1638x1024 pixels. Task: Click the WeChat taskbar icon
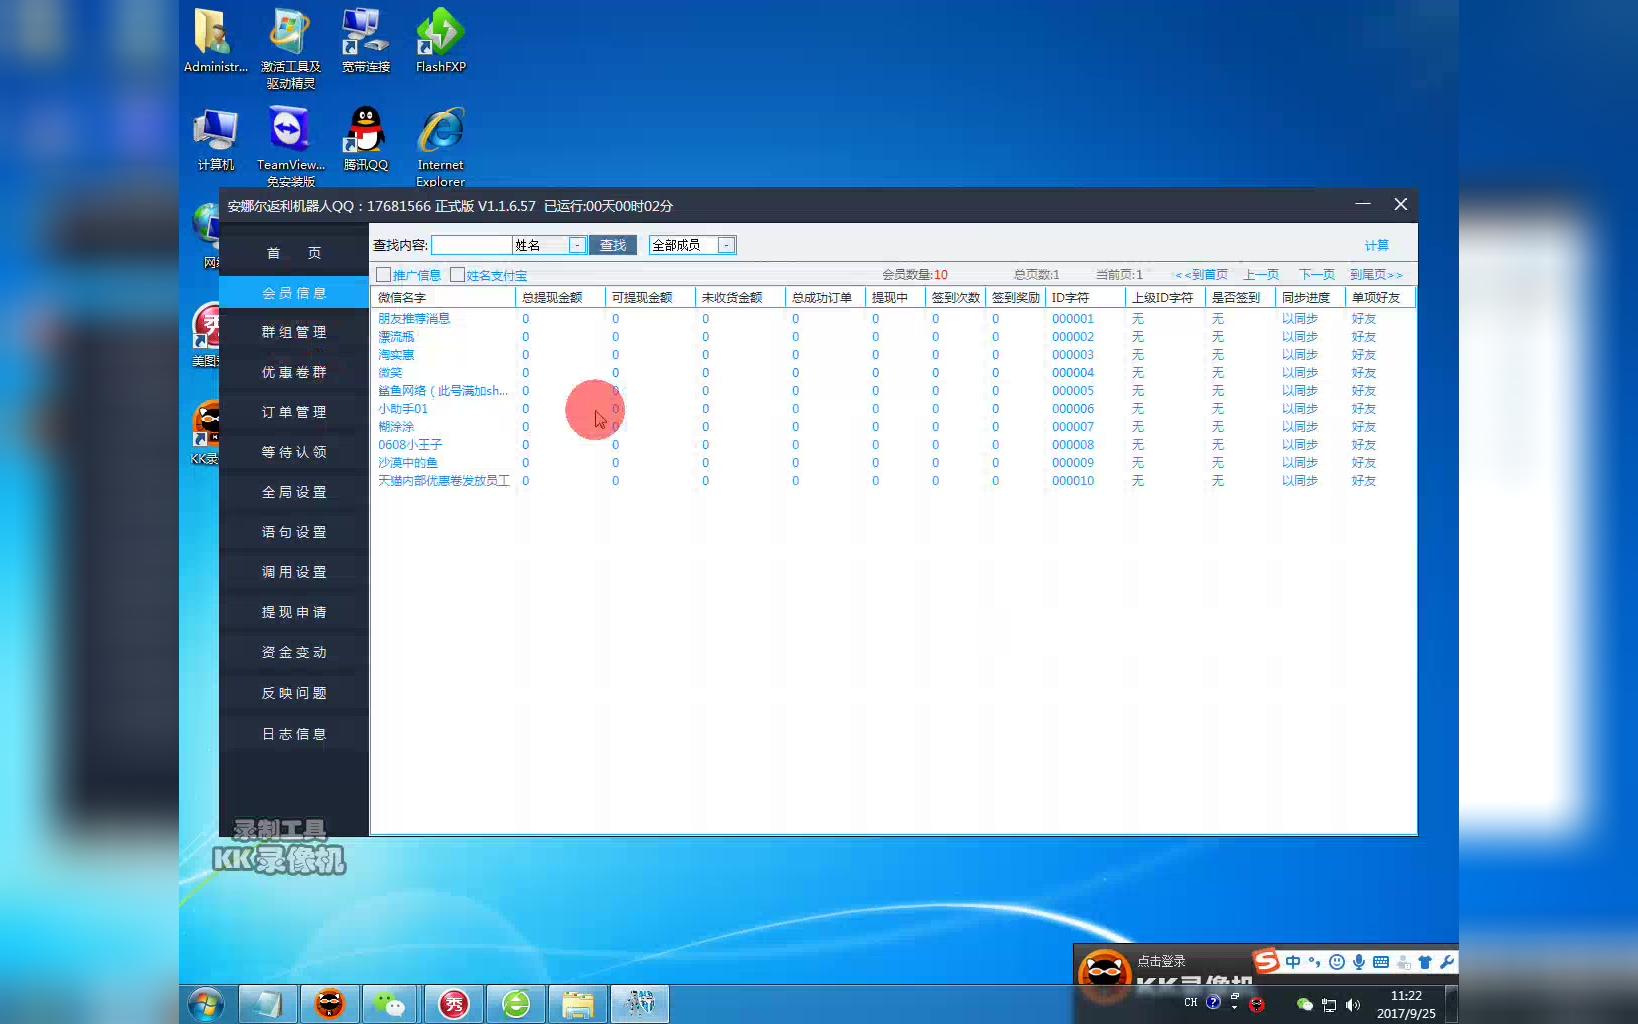tap(392, 1004)
